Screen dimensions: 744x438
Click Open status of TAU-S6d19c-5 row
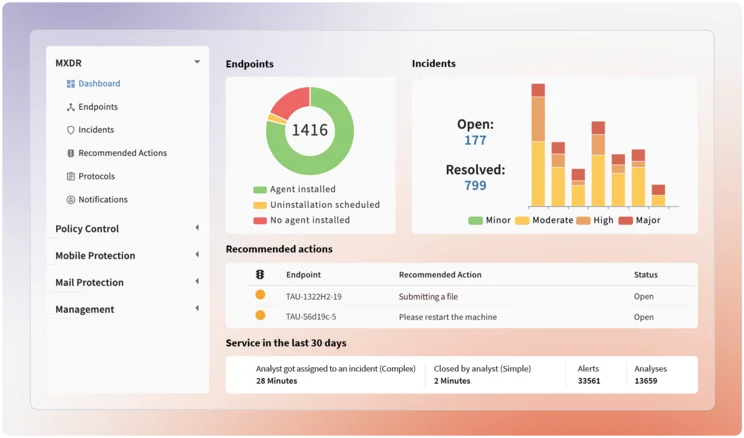coord(644,317)
